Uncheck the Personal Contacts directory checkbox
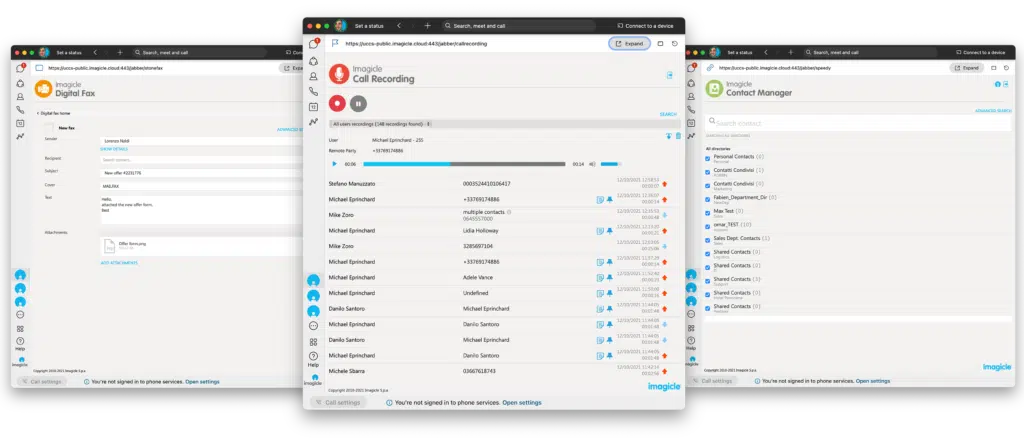 [x=709, y=157]
